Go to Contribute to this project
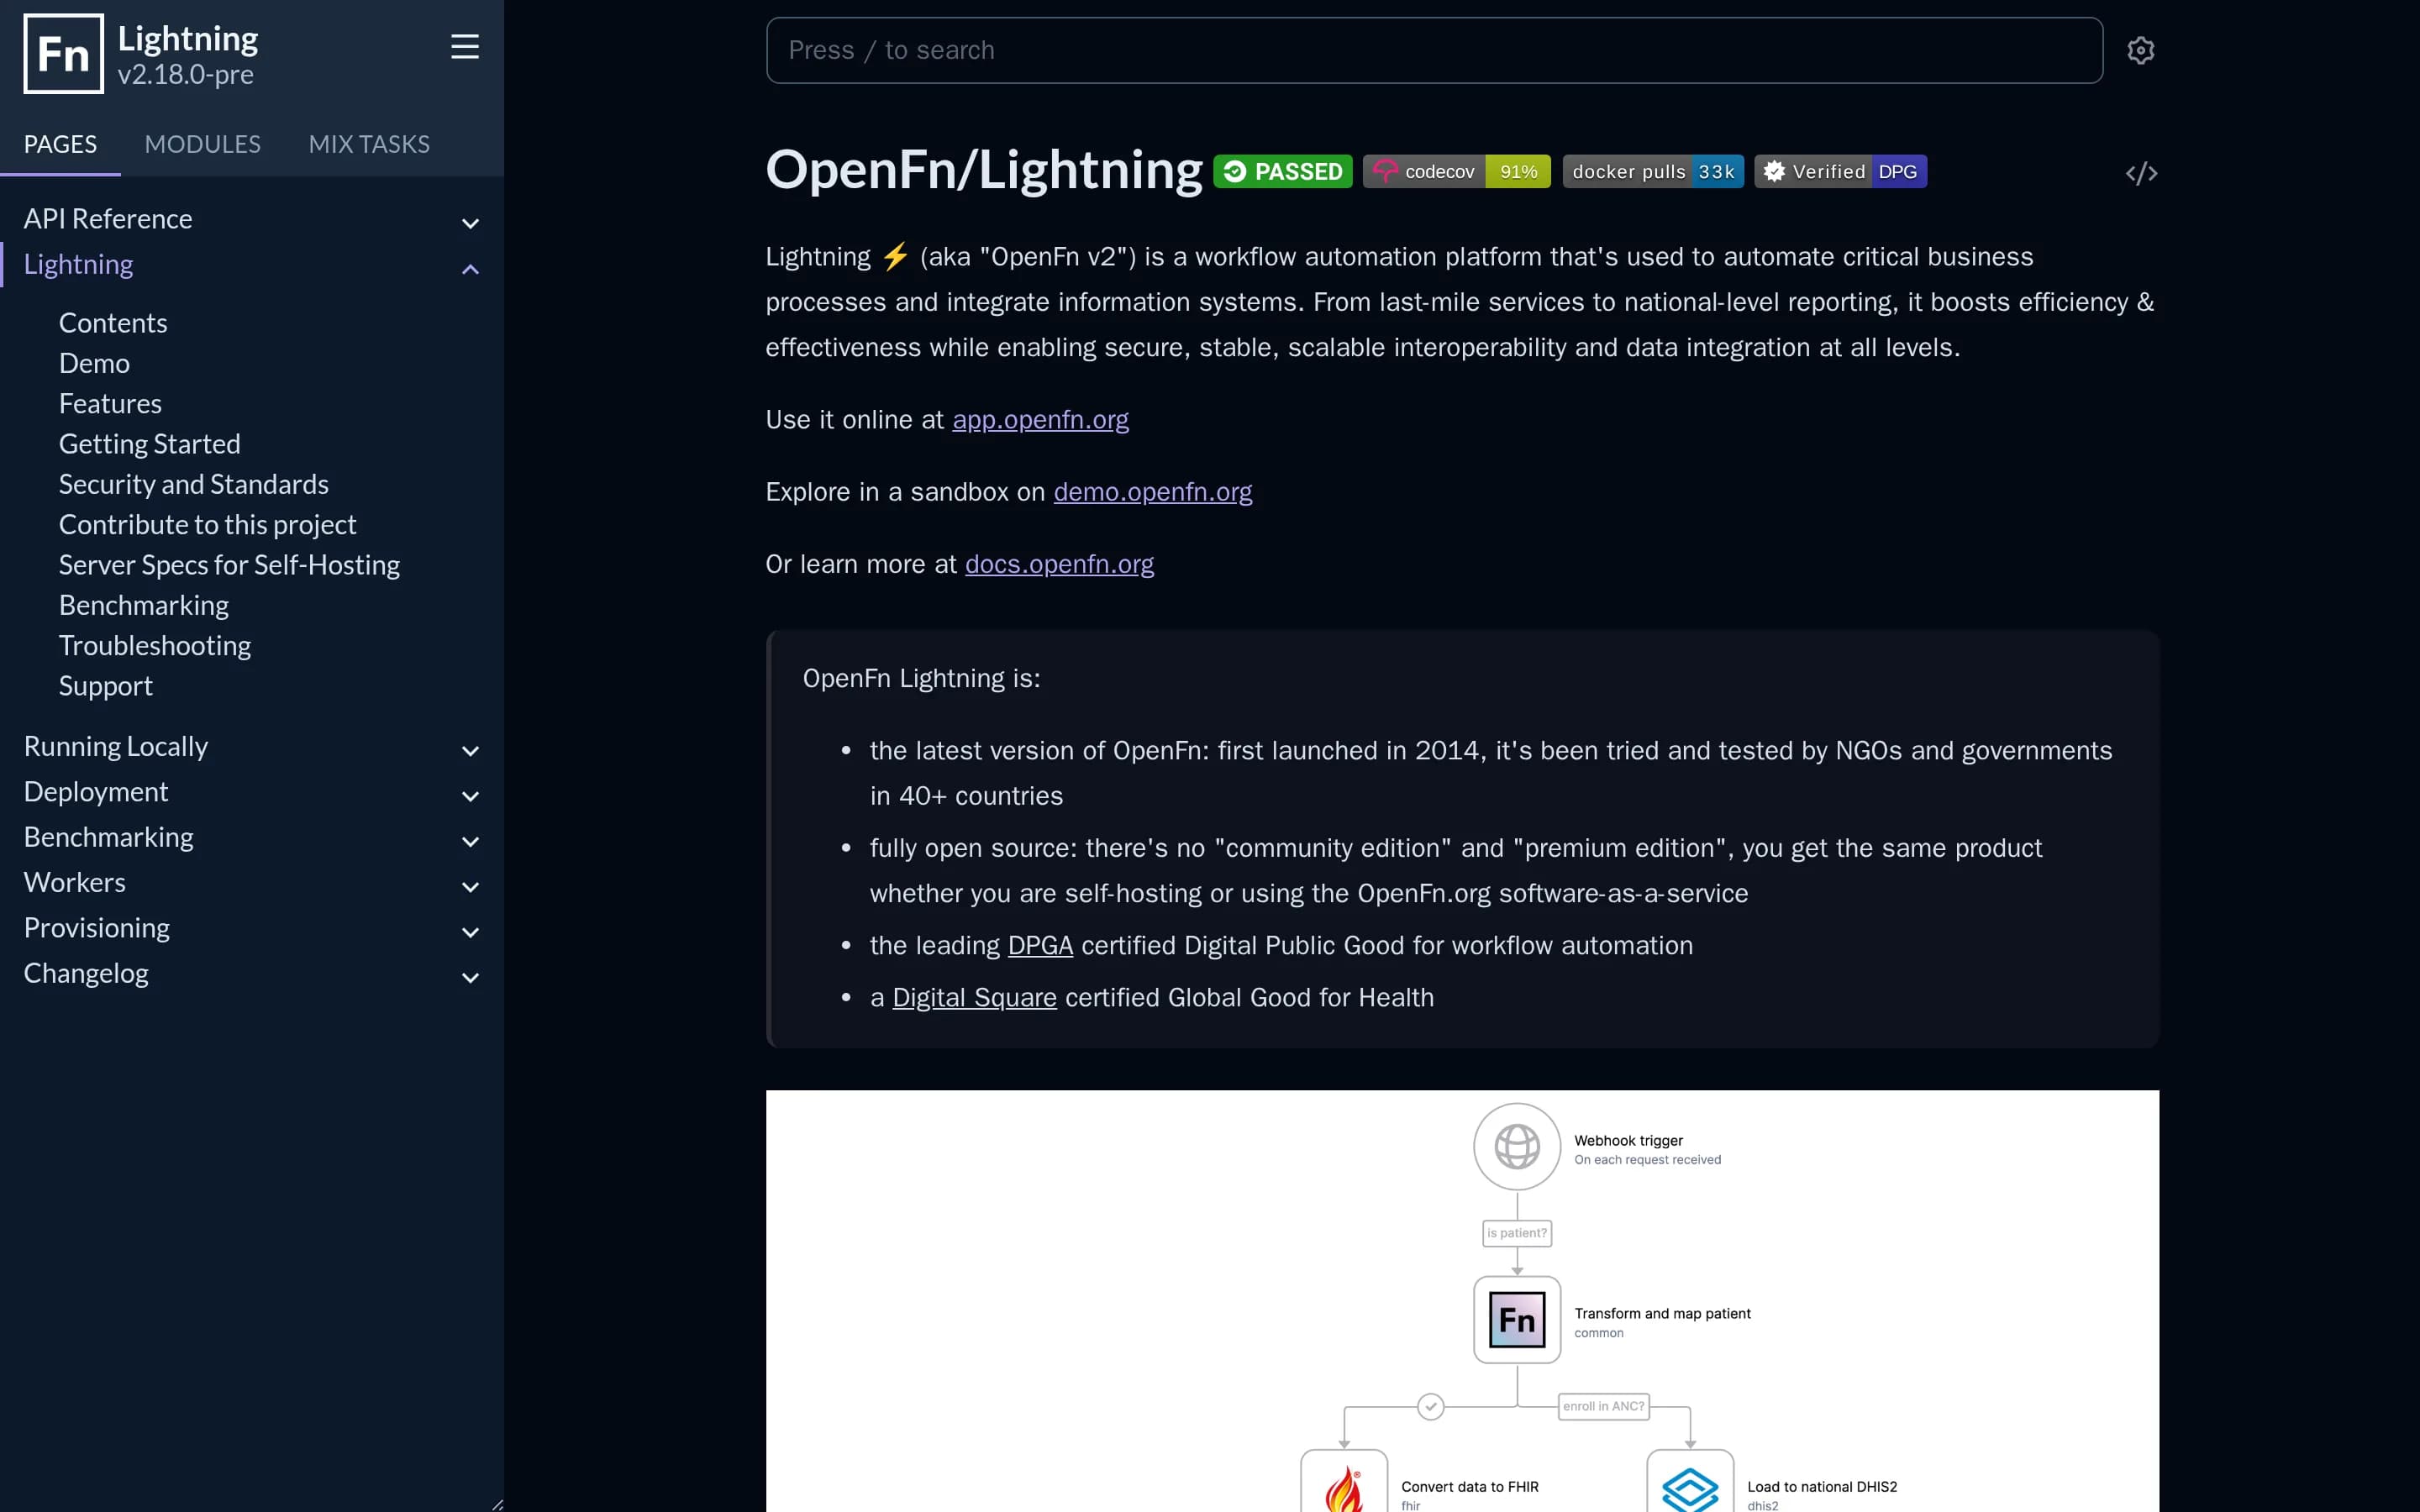The image size is (2420, 1512). (x=208, y=525)
